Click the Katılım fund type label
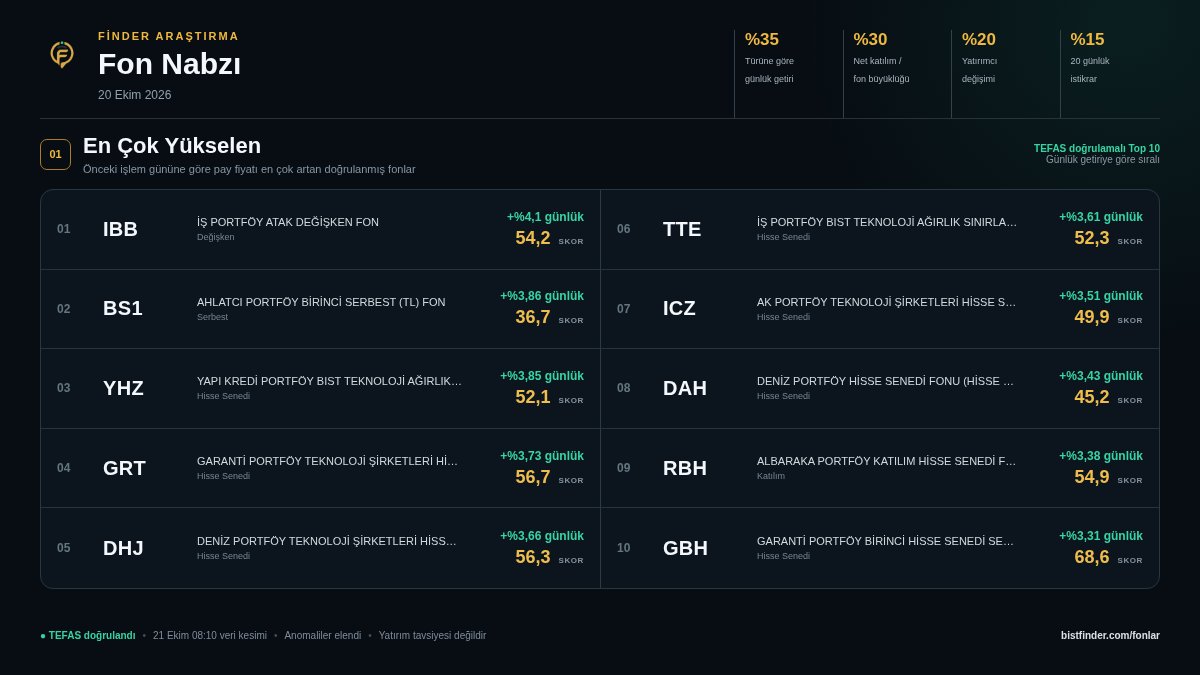Viewport: 1200px width, 675px height. [771, 476]
